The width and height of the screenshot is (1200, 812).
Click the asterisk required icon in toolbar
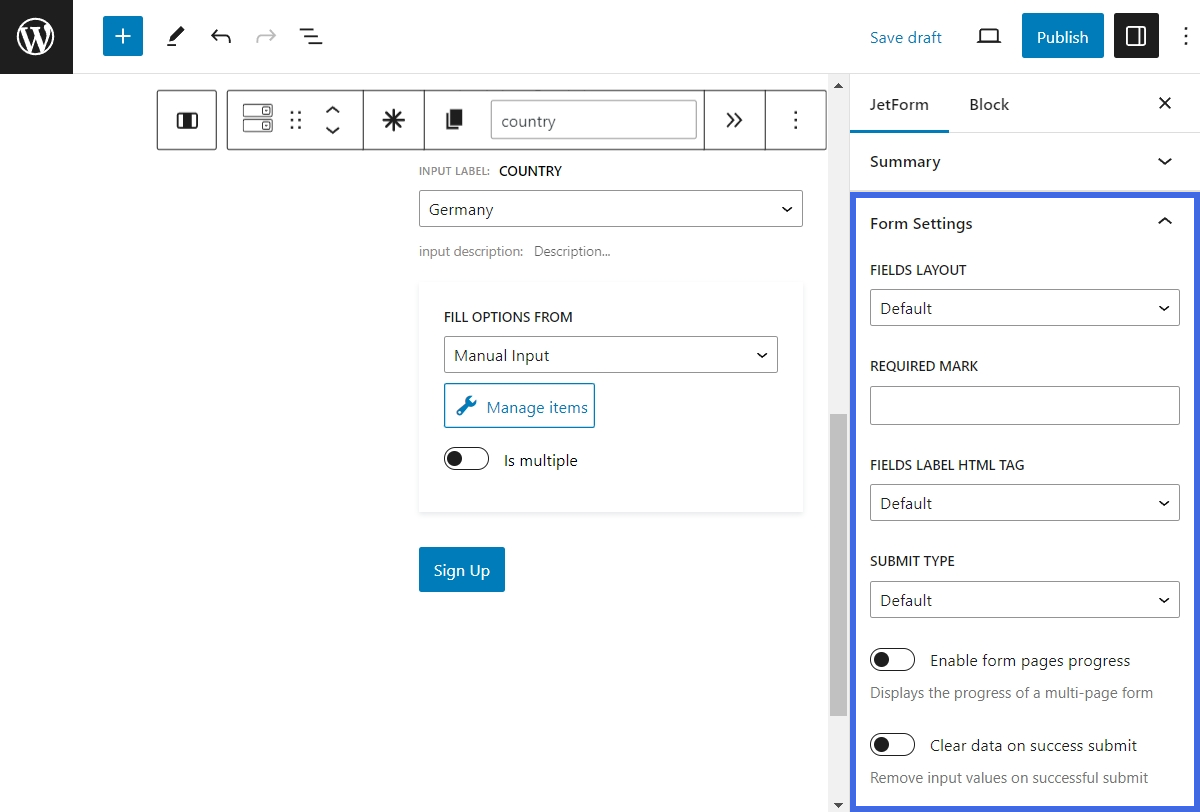click(394, 120)
